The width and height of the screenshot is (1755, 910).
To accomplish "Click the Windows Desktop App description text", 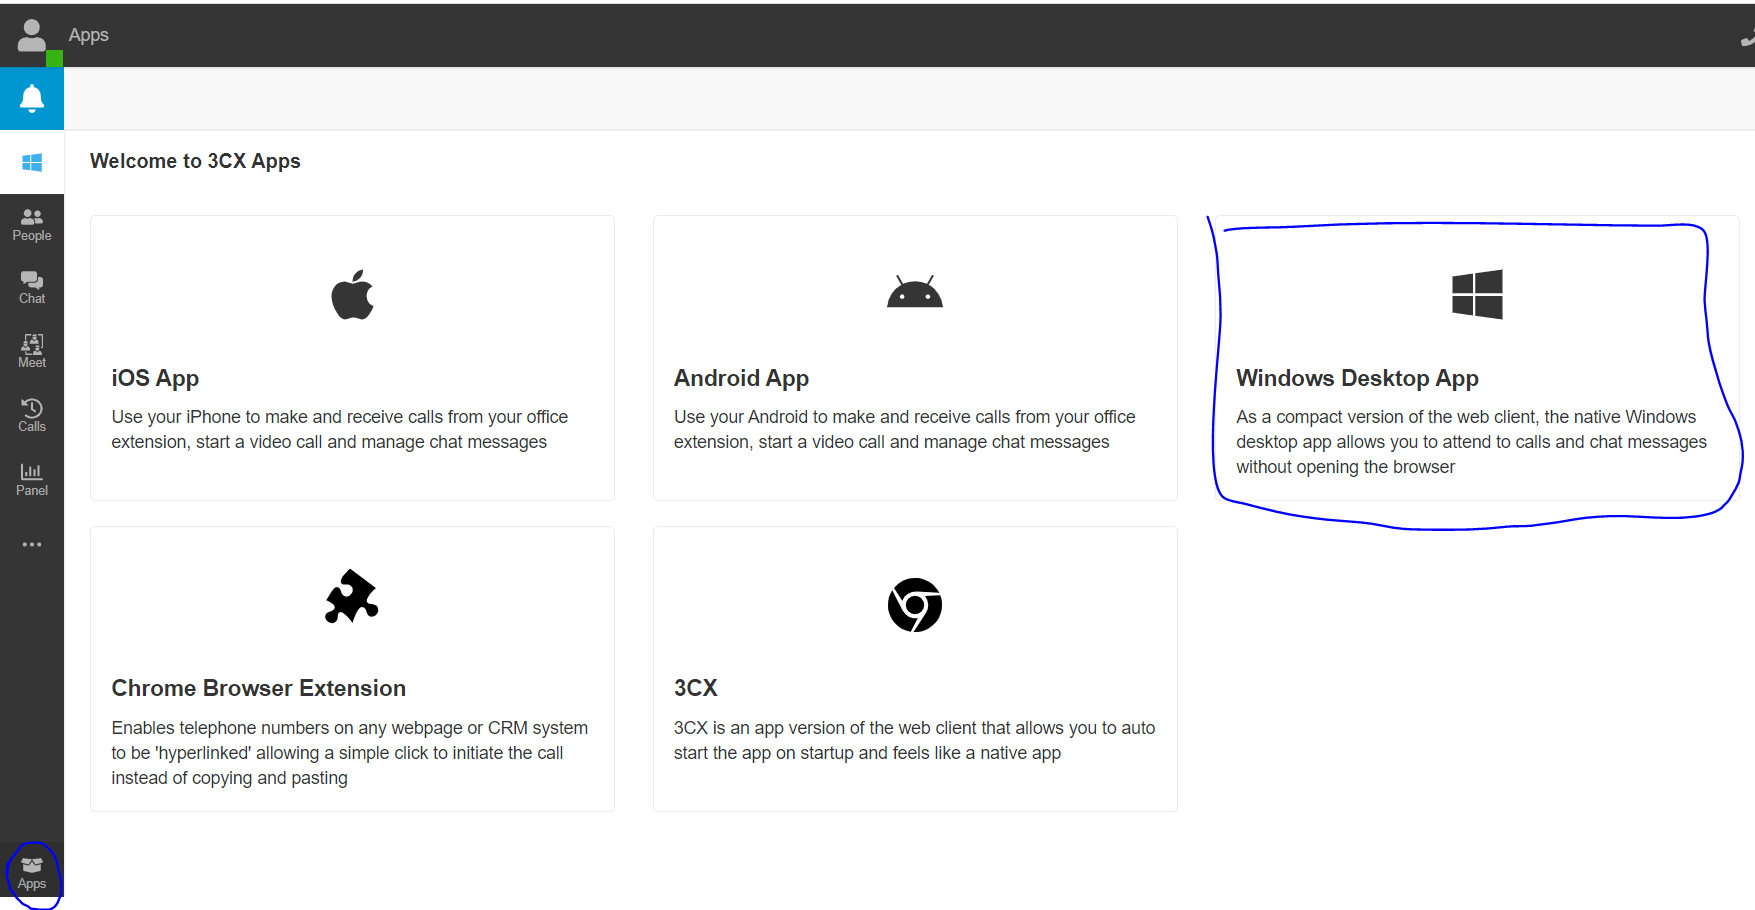I will (1471, 442).
